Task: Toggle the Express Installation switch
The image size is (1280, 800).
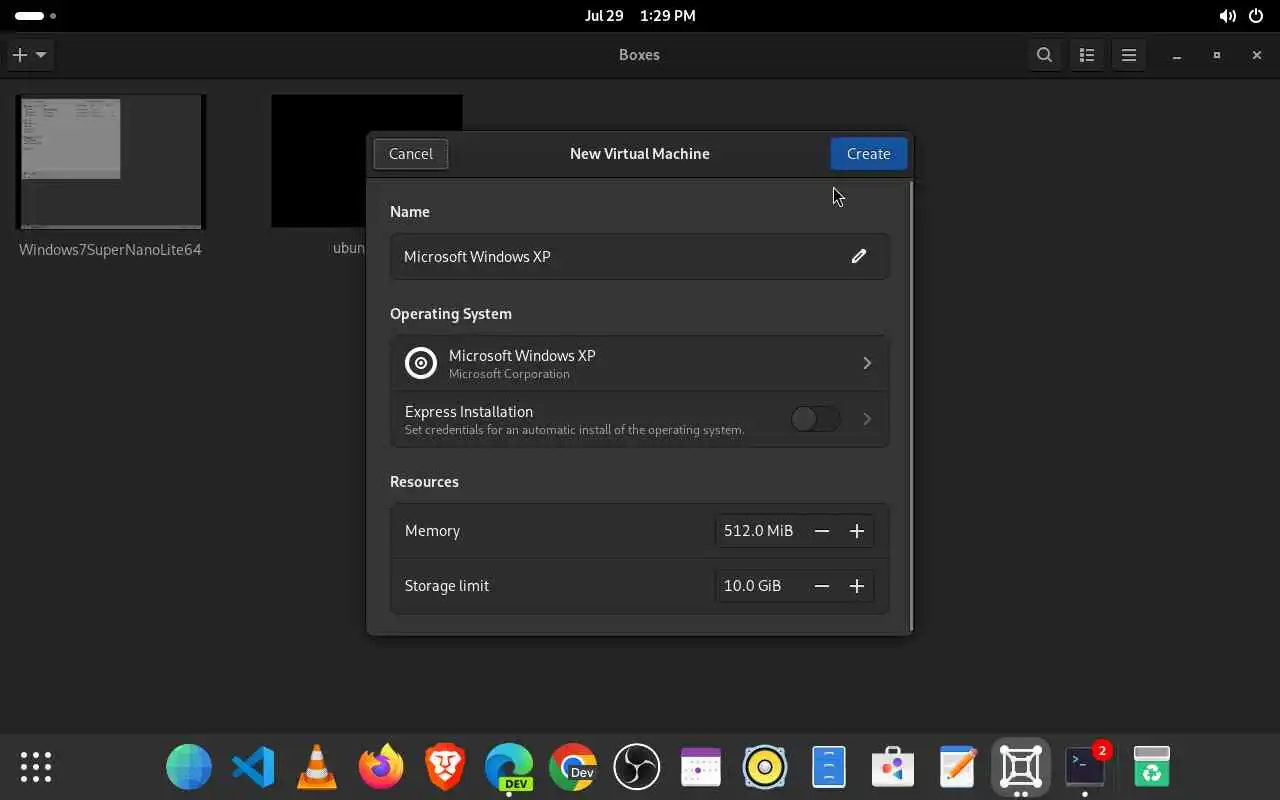Action: pos(815,419)
